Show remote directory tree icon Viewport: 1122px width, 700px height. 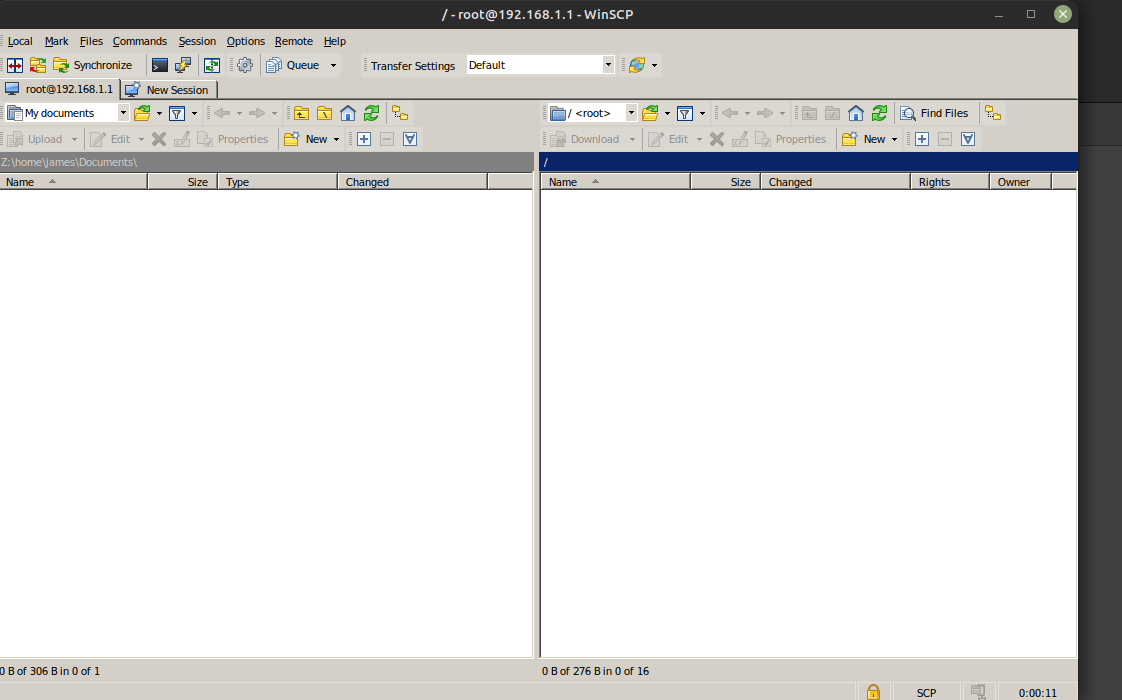993,113
